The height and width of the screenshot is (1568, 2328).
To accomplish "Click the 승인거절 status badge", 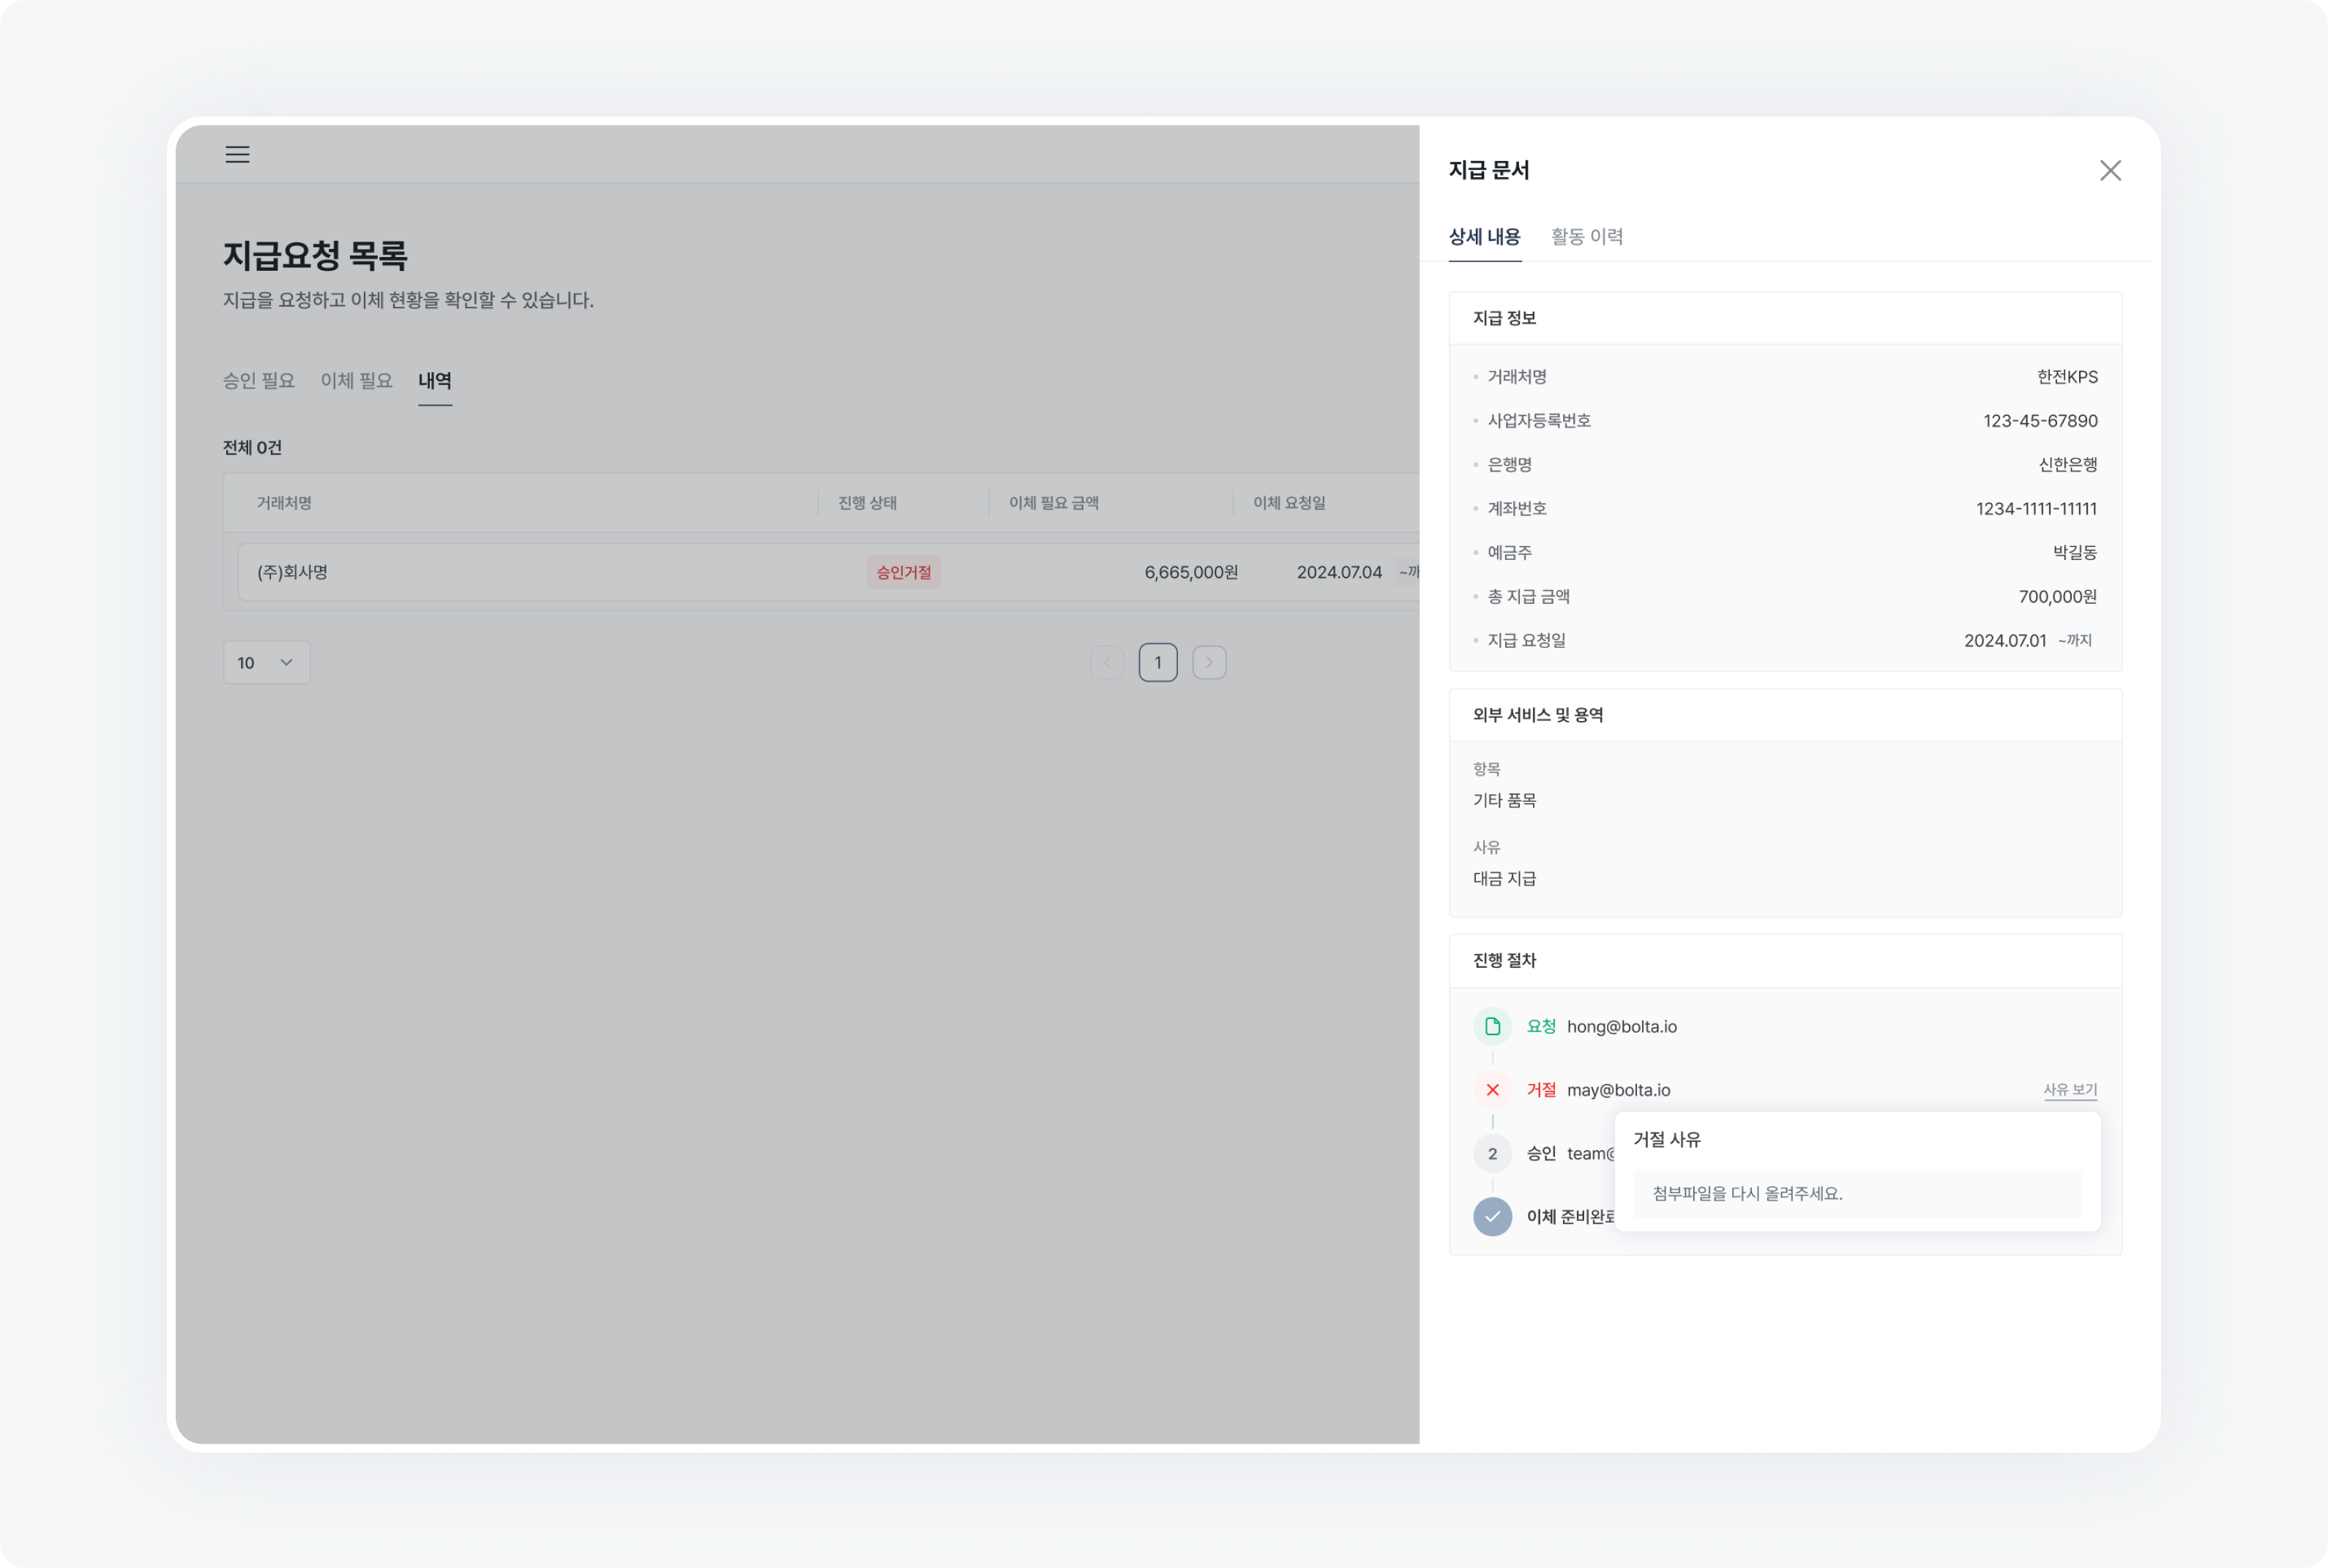I will tap(903, 572).
